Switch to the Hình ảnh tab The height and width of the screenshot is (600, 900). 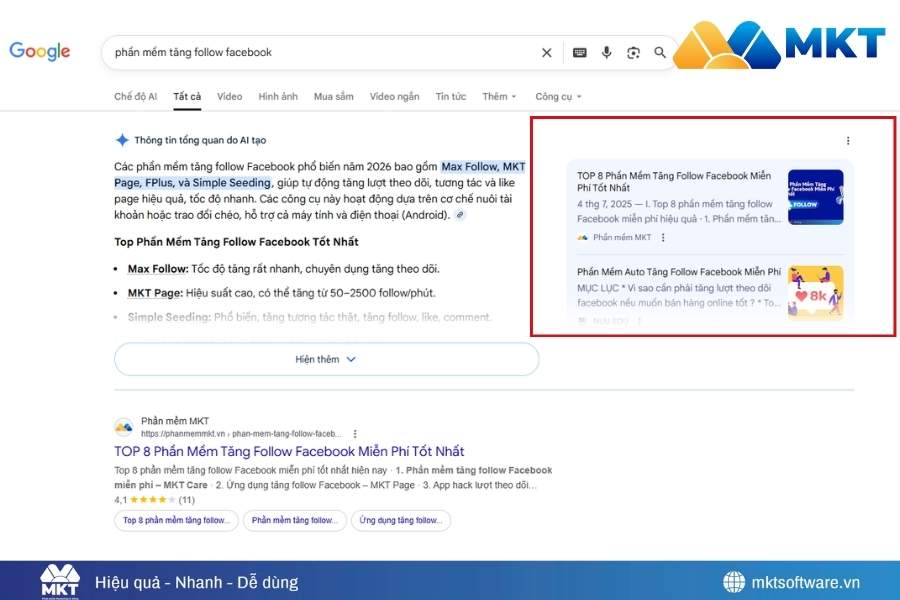[278, 96]
